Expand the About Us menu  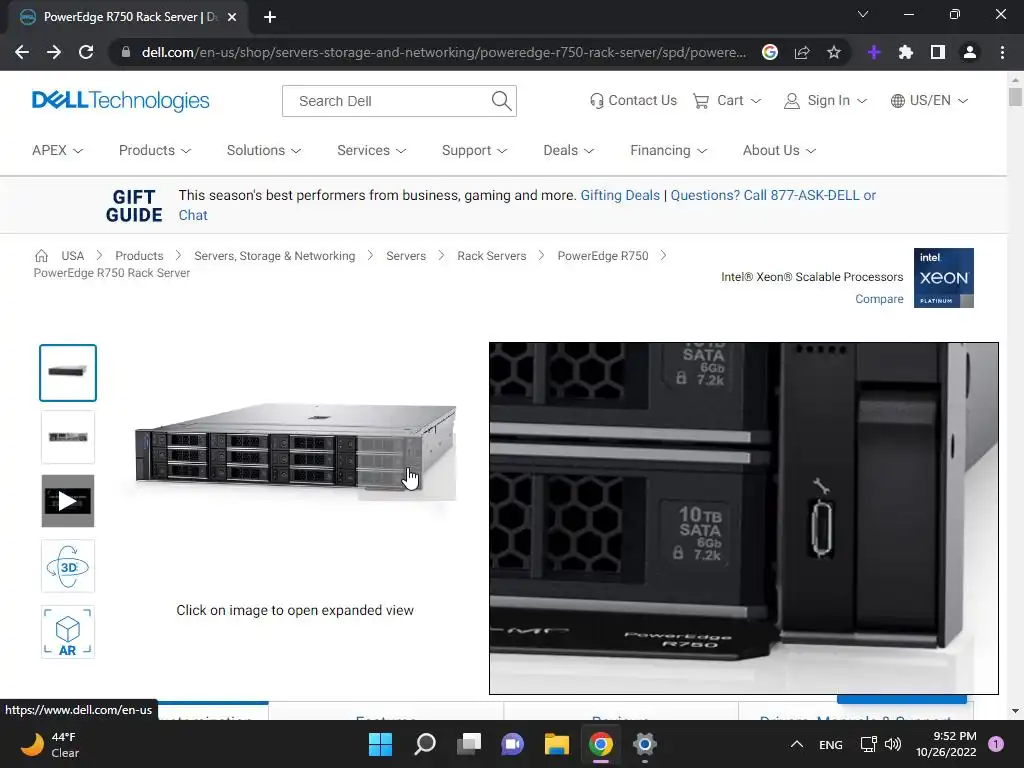[779, 150]
